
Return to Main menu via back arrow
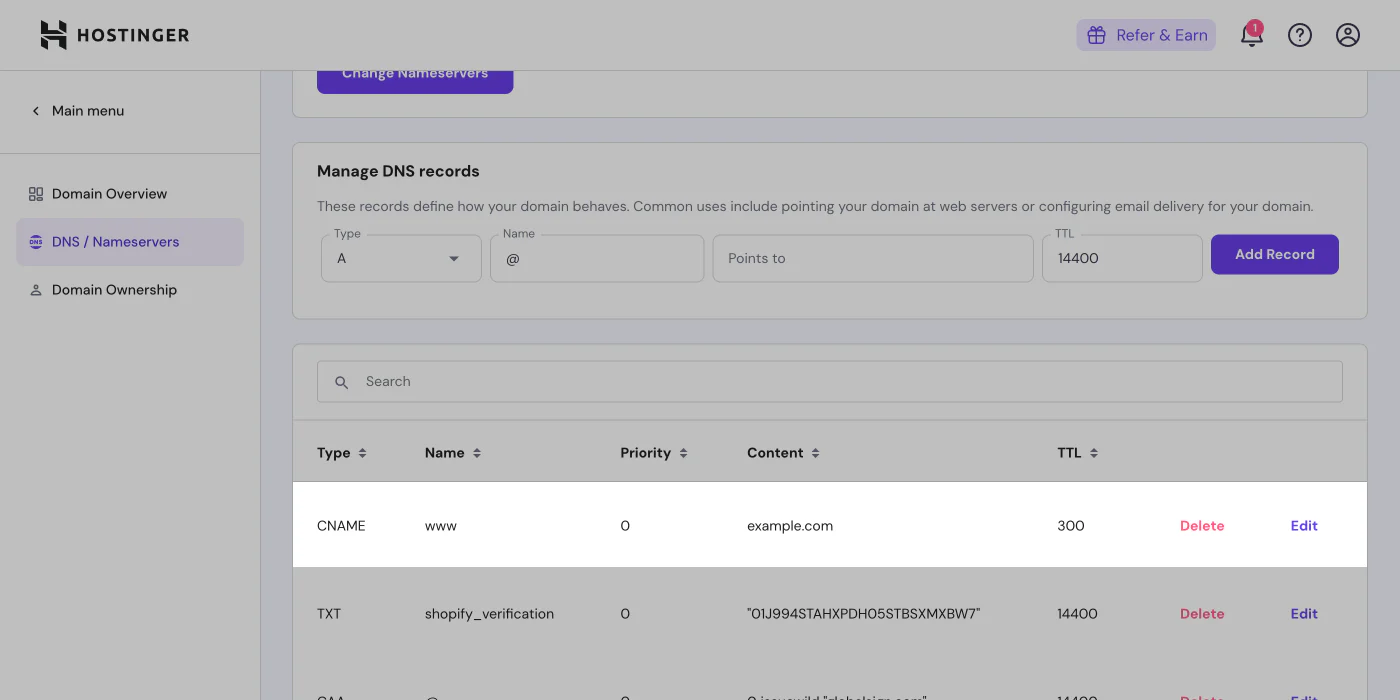pyautogui.click(x=36, y=111)
